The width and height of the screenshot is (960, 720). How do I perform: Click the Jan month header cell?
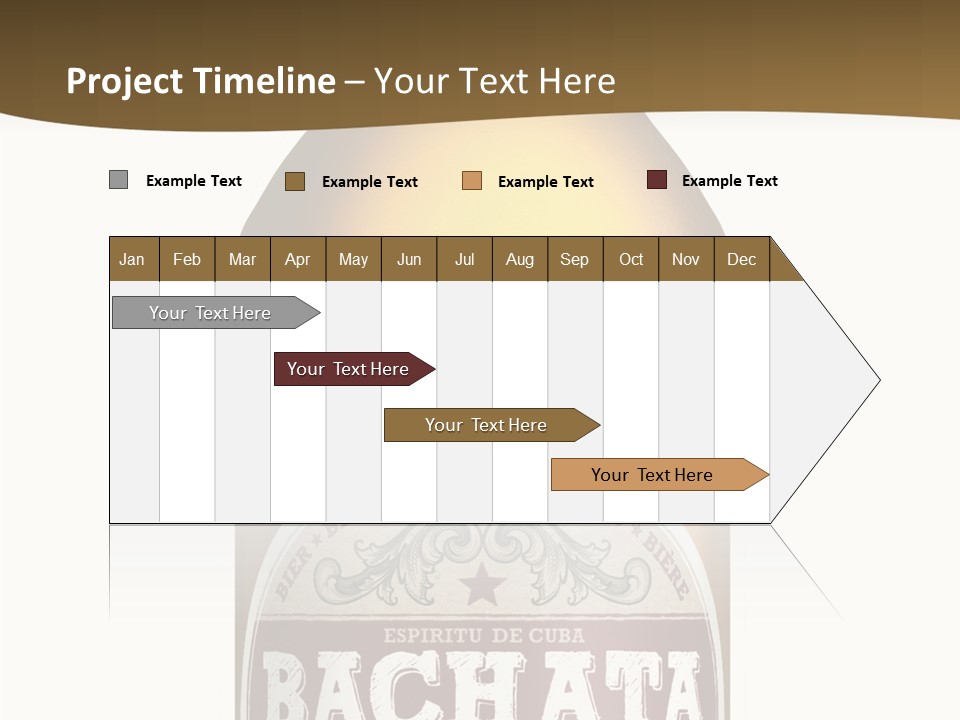click(x=132, y=260)
